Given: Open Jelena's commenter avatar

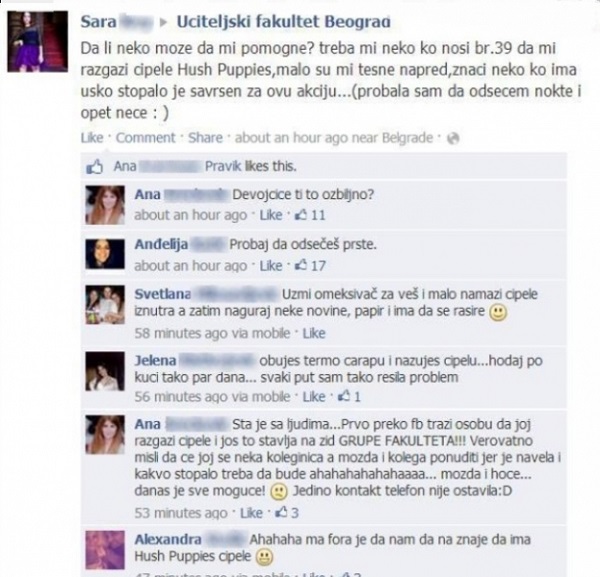Looking at the screenshot, I should tap(105, 371).
